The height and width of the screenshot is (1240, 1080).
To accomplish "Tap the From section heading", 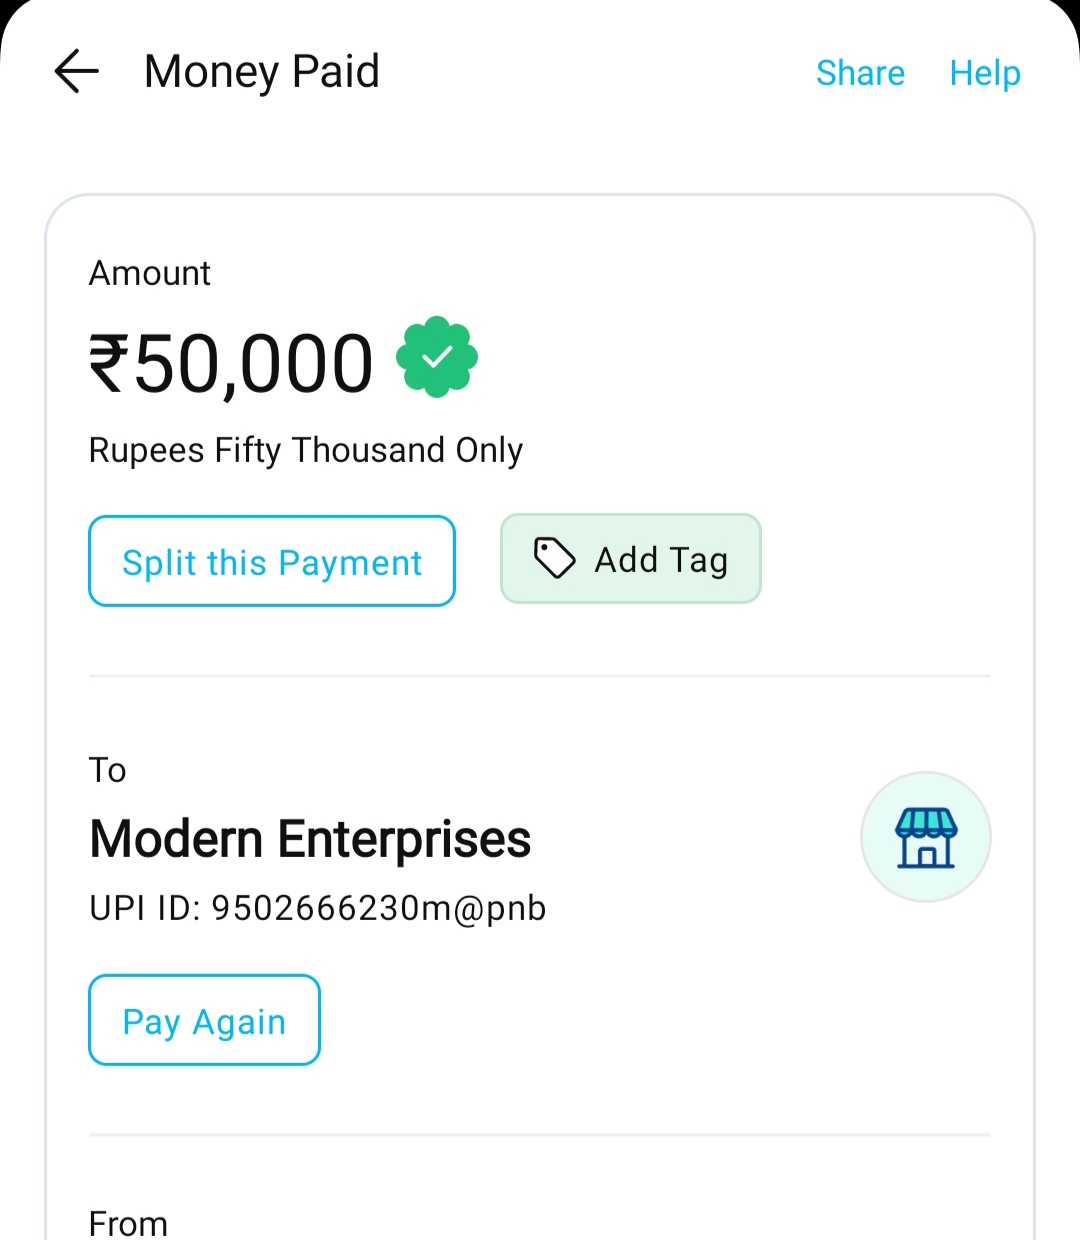I will tap(128, 1223).
